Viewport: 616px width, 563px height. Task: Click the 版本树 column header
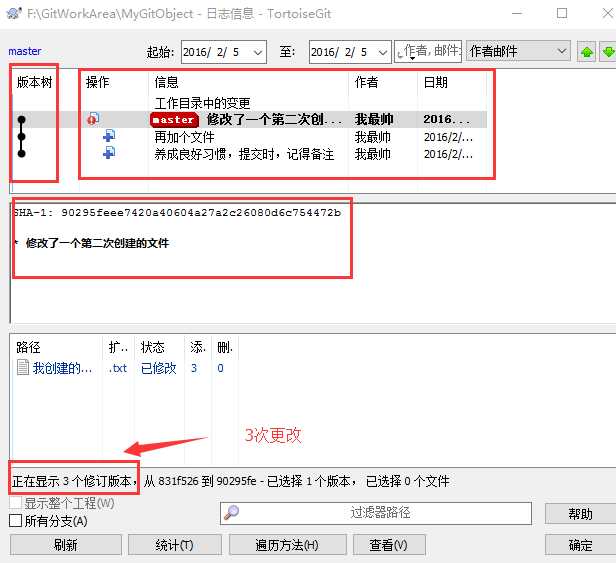tap(35, 82)
